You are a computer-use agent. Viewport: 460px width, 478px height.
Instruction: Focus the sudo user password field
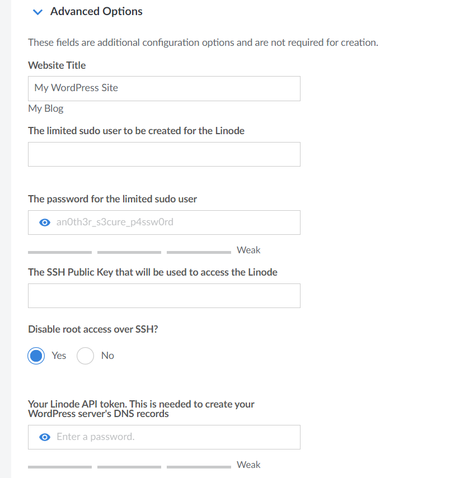[x=164, y=222]
